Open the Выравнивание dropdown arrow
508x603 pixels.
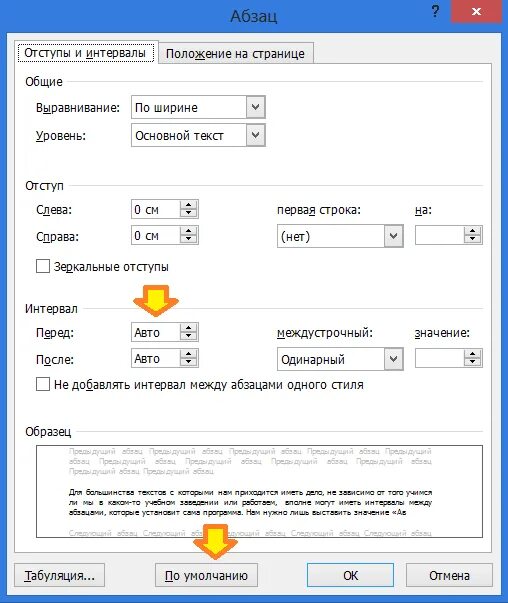255,107
